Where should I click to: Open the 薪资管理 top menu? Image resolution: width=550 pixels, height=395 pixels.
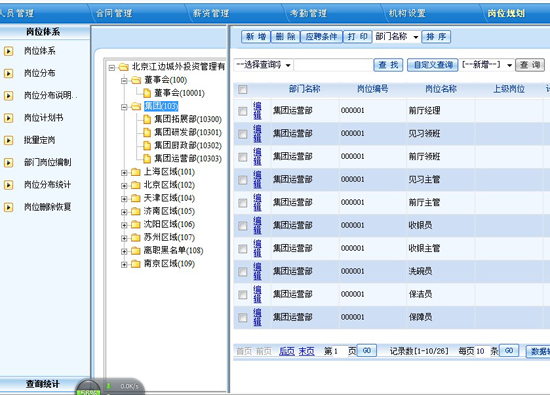[211, 14]
